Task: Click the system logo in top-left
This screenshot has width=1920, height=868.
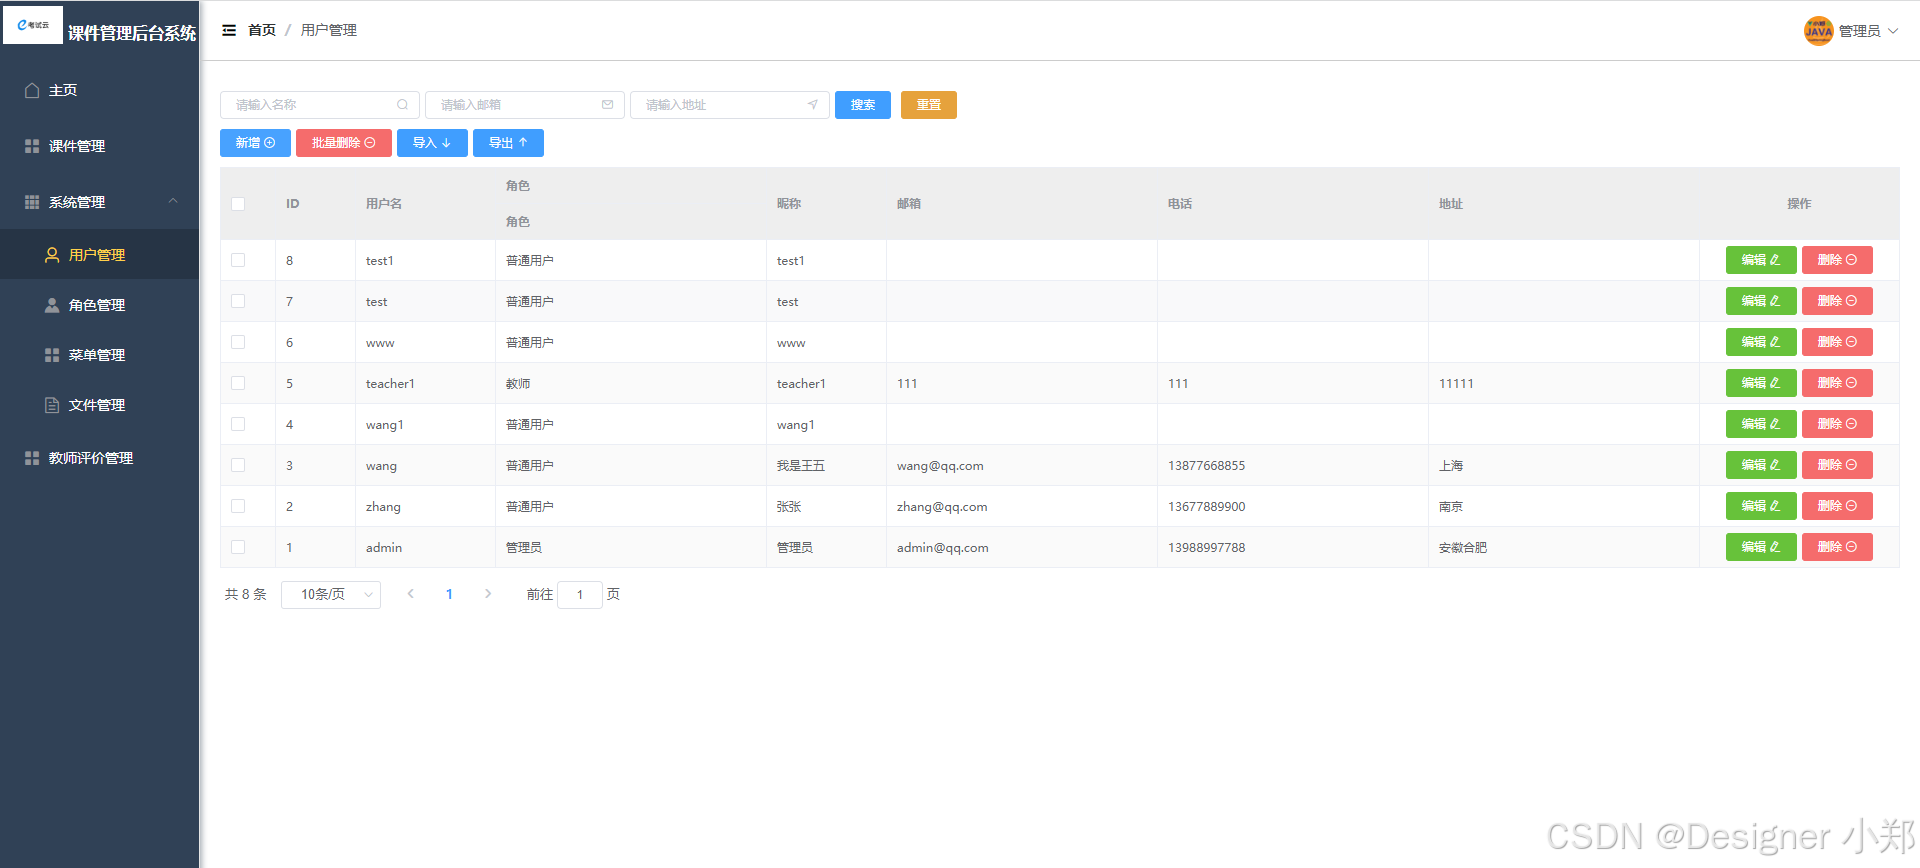Action: click(x=33, y=25)
